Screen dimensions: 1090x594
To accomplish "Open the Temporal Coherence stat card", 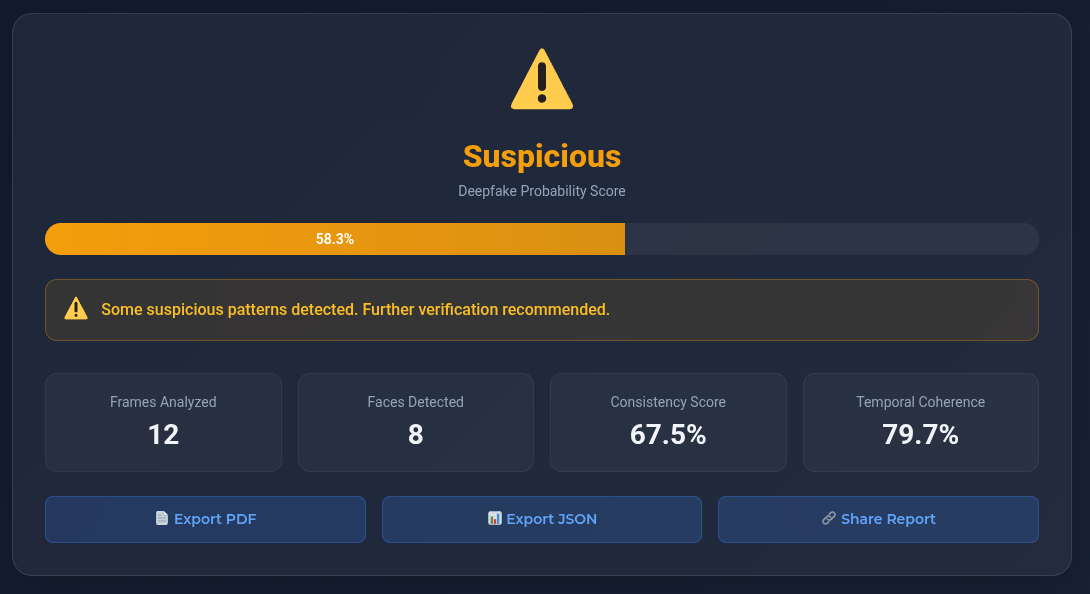I will pyautogui.click(x=920, y=421).
